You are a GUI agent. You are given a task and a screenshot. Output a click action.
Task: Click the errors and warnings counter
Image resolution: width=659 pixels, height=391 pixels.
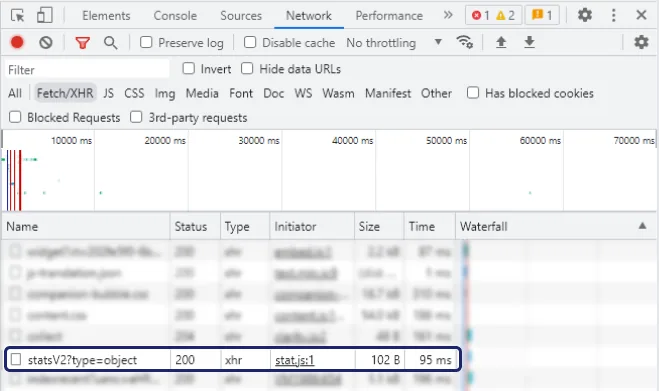click(493, 16)
